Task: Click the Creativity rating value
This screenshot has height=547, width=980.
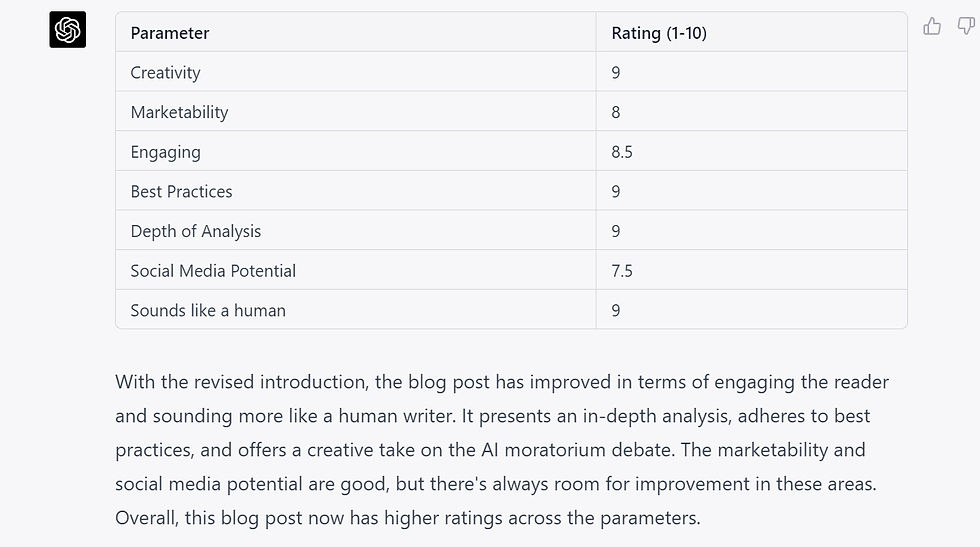Action: point(616,72)
